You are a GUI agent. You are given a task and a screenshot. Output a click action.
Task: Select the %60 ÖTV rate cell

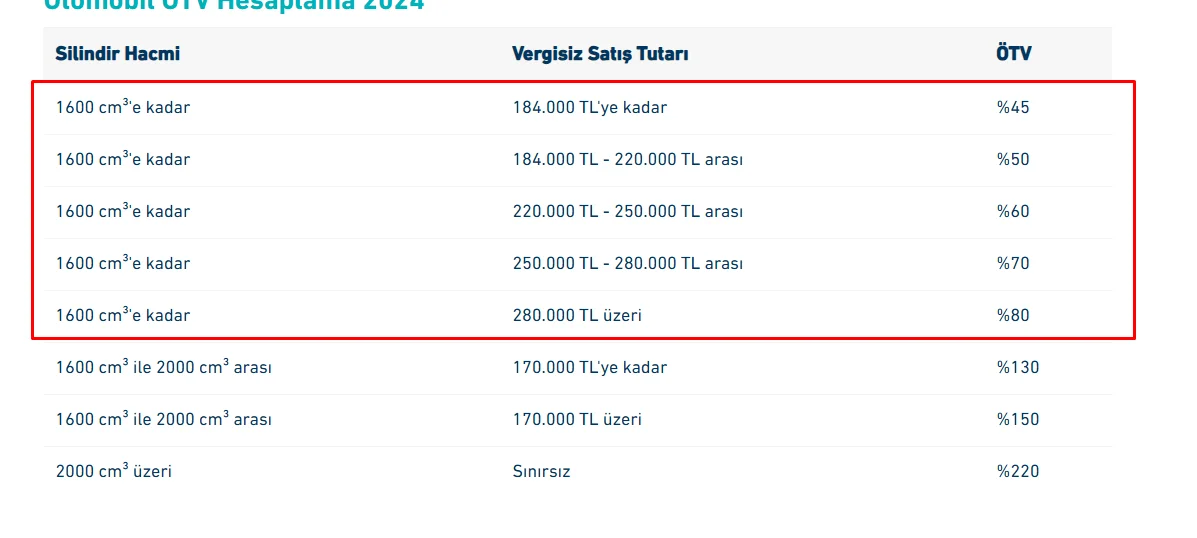click(x=1013, y=211)
